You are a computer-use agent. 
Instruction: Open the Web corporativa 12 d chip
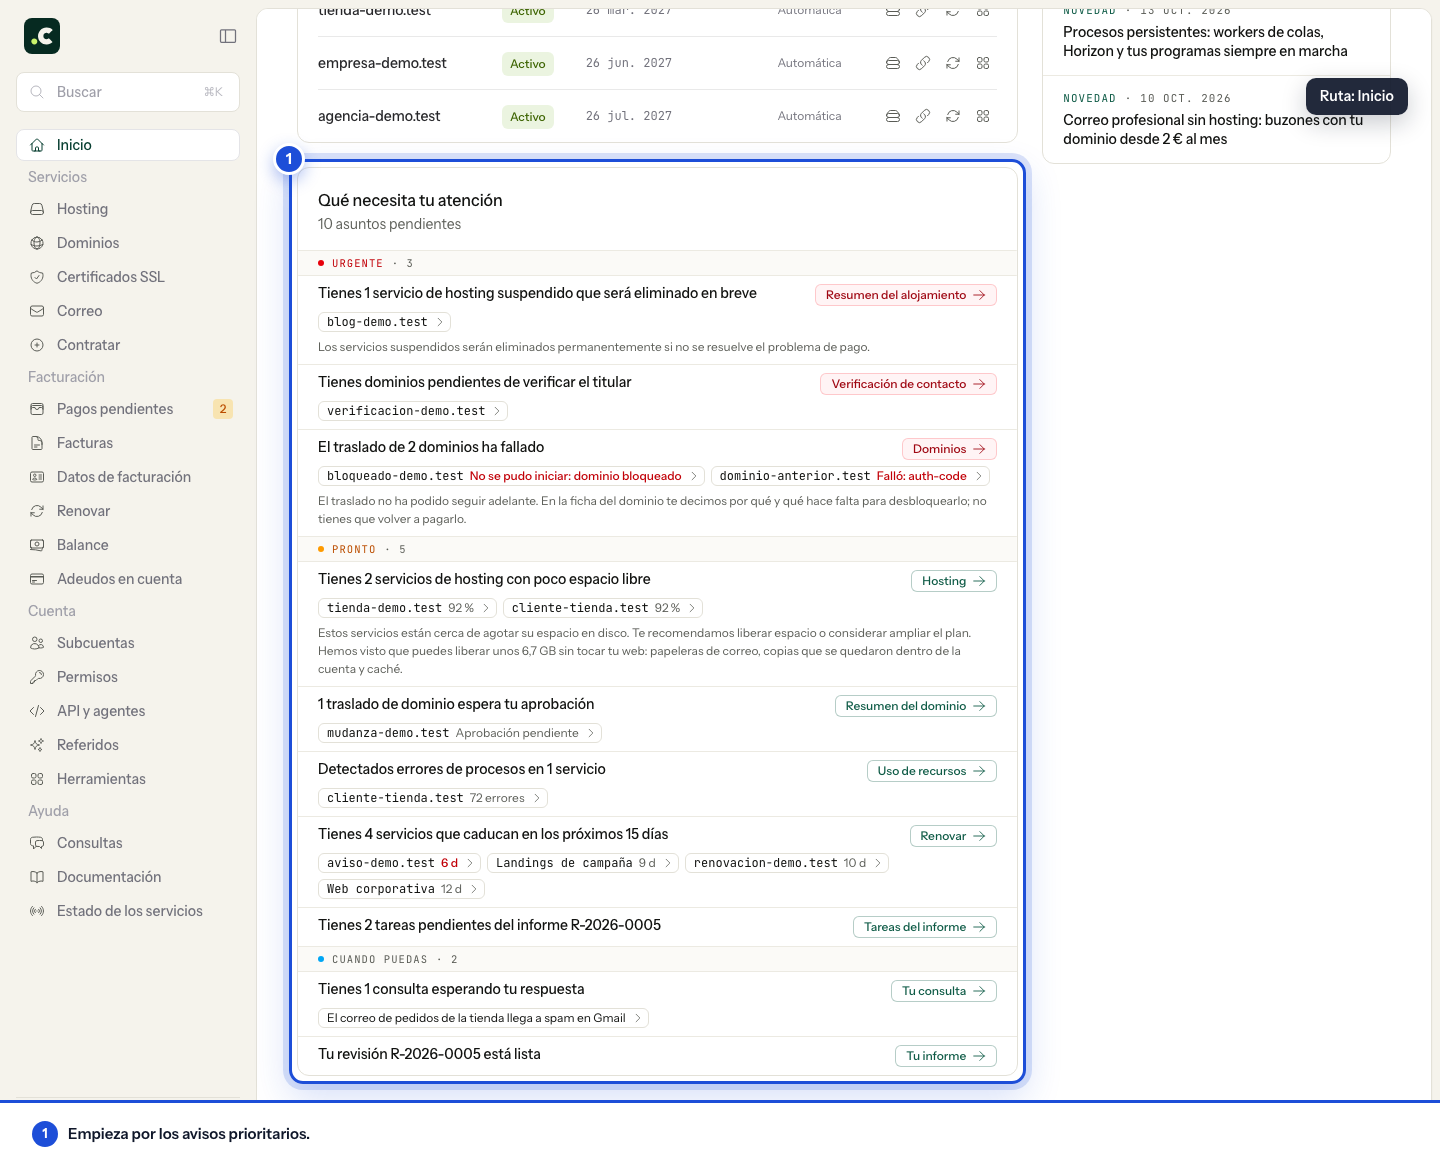402,889
